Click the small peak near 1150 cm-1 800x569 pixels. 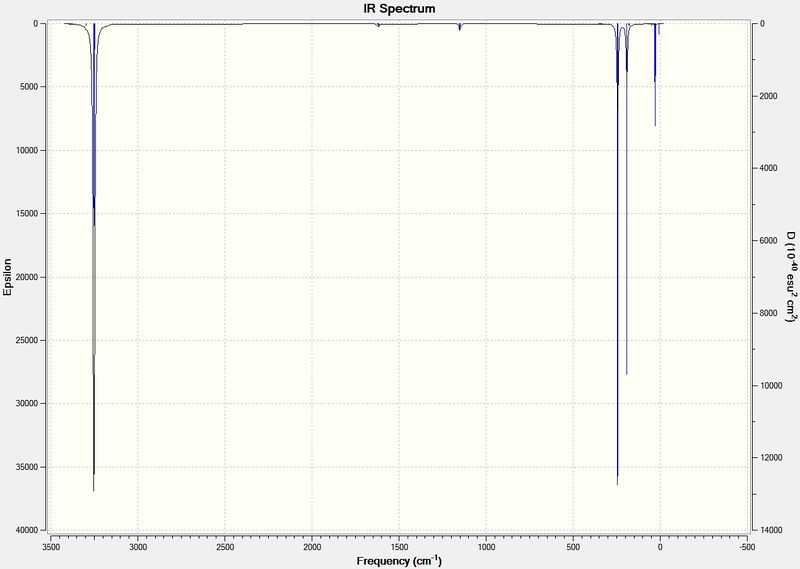460,27
